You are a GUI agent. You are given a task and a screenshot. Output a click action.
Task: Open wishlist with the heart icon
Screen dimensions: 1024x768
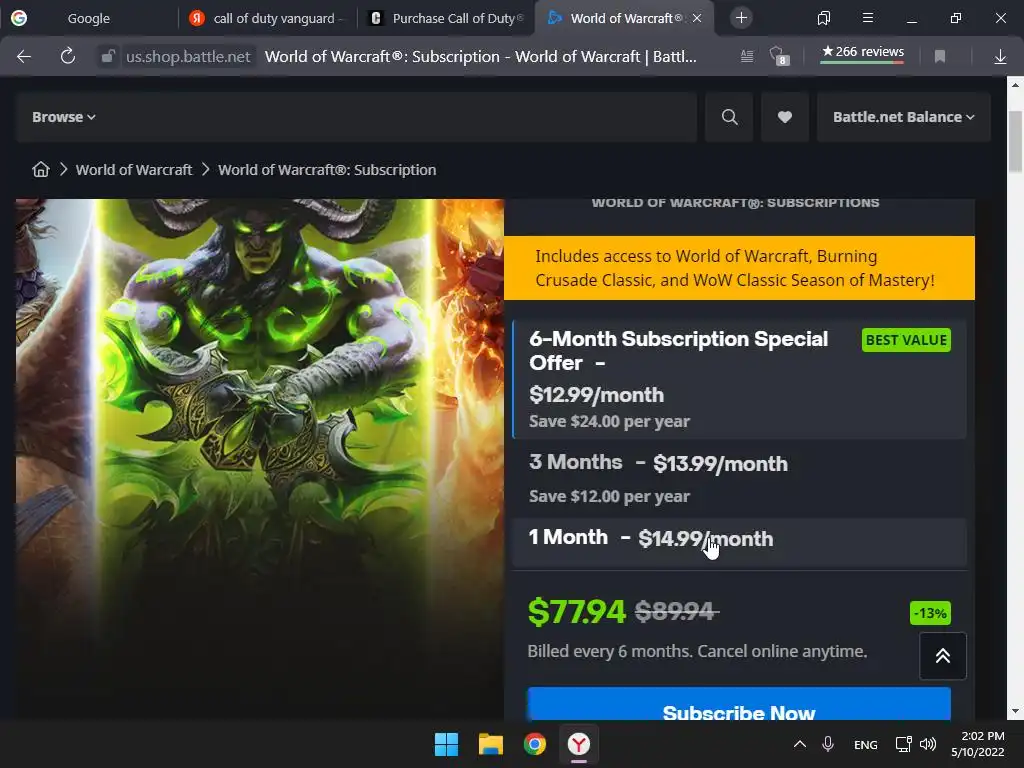[x=784, y=117]
